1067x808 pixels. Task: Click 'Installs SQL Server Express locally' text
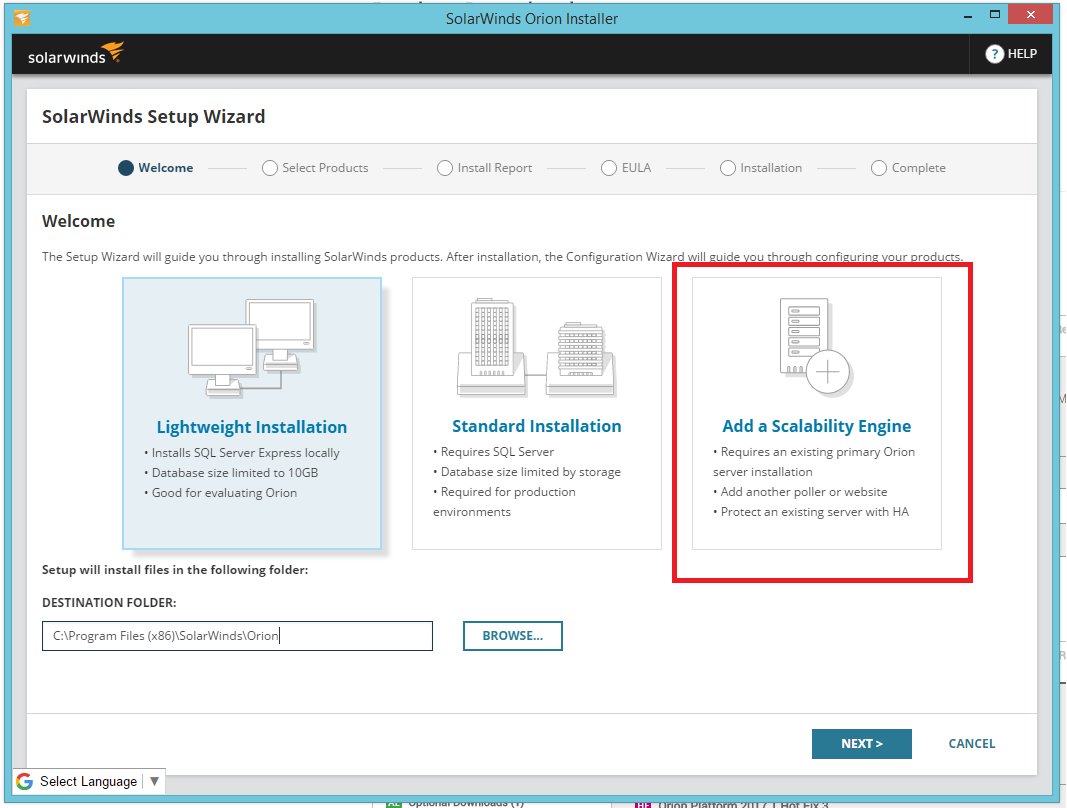click(245, 453)
